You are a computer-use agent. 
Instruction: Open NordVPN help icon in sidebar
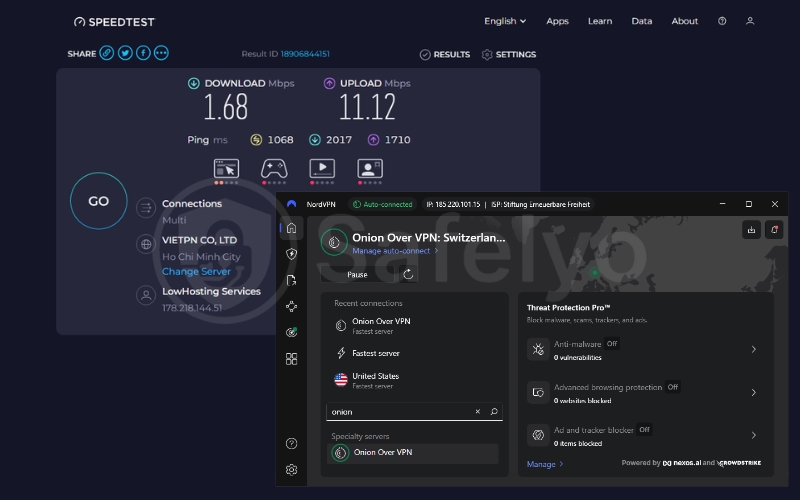click(x=291, y=443)
